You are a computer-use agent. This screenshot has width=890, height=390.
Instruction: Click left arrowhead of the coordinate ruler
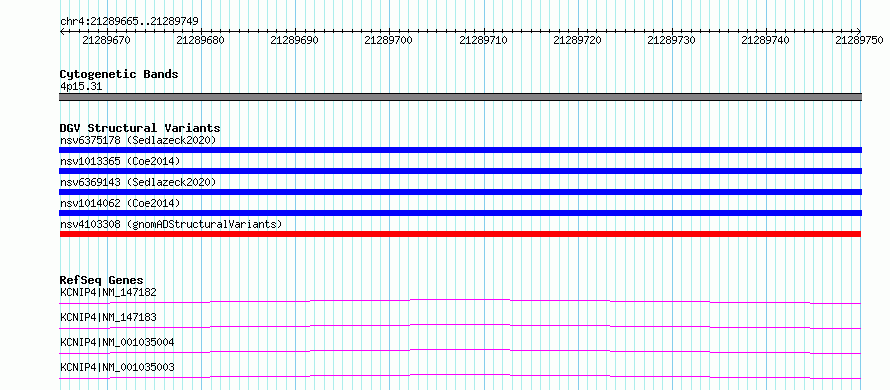pos(62,31)
